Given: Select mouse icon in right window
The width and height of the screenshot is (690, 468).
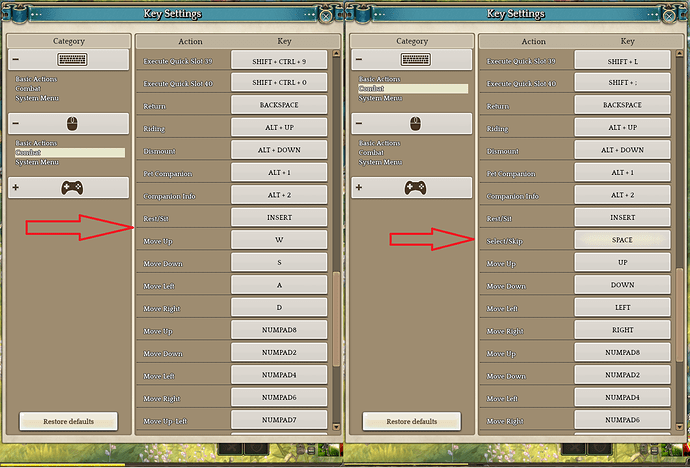Looking at the screenshot, I should pyautogui.click(x=415, y=124).
